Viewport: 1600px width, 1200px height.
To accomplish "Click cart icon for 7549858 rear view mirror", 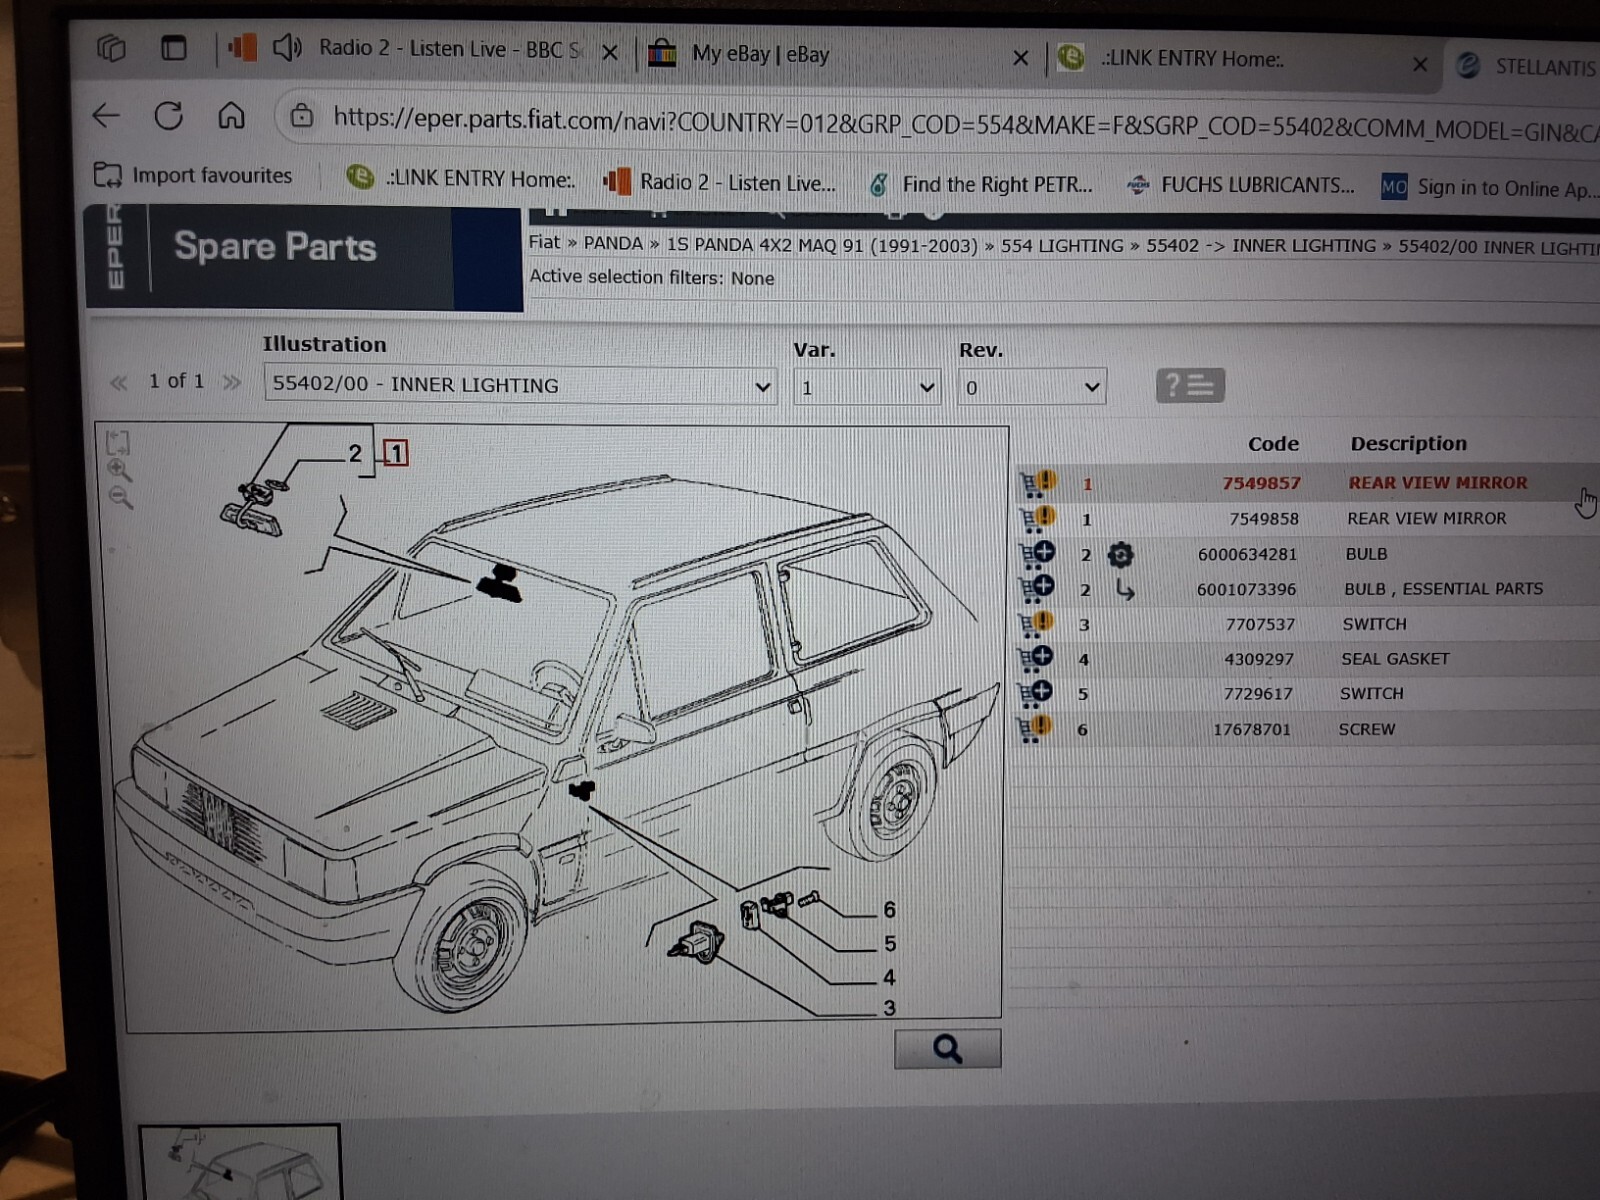I will click(1037, 519).
